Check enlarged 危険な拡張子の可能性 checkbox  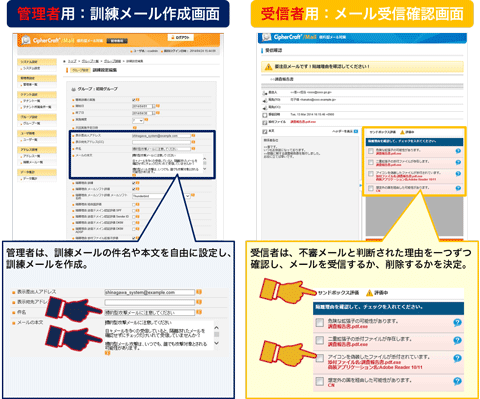320,323
